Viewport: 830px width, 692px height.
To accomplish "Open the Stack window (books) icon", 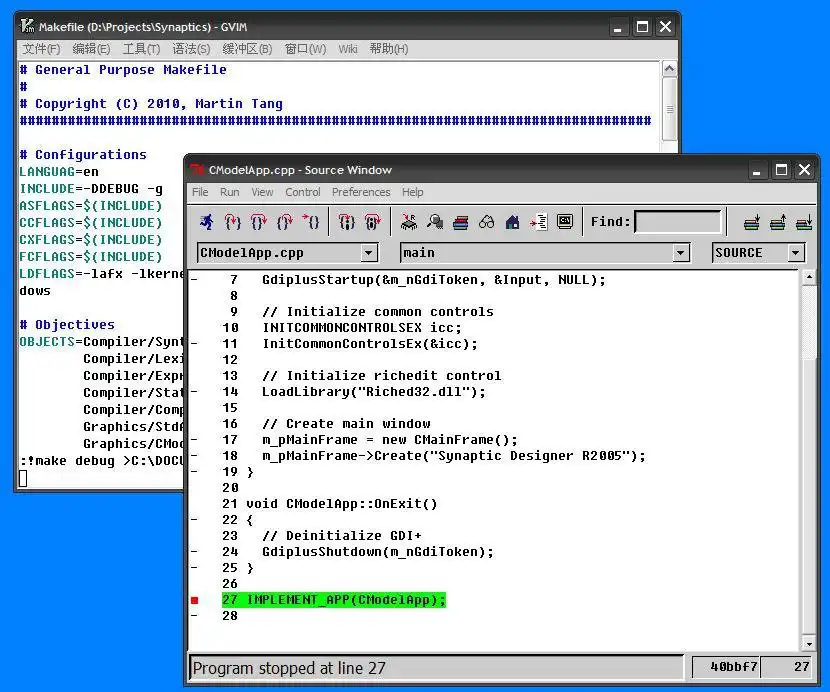I will [x=461, y=222].
